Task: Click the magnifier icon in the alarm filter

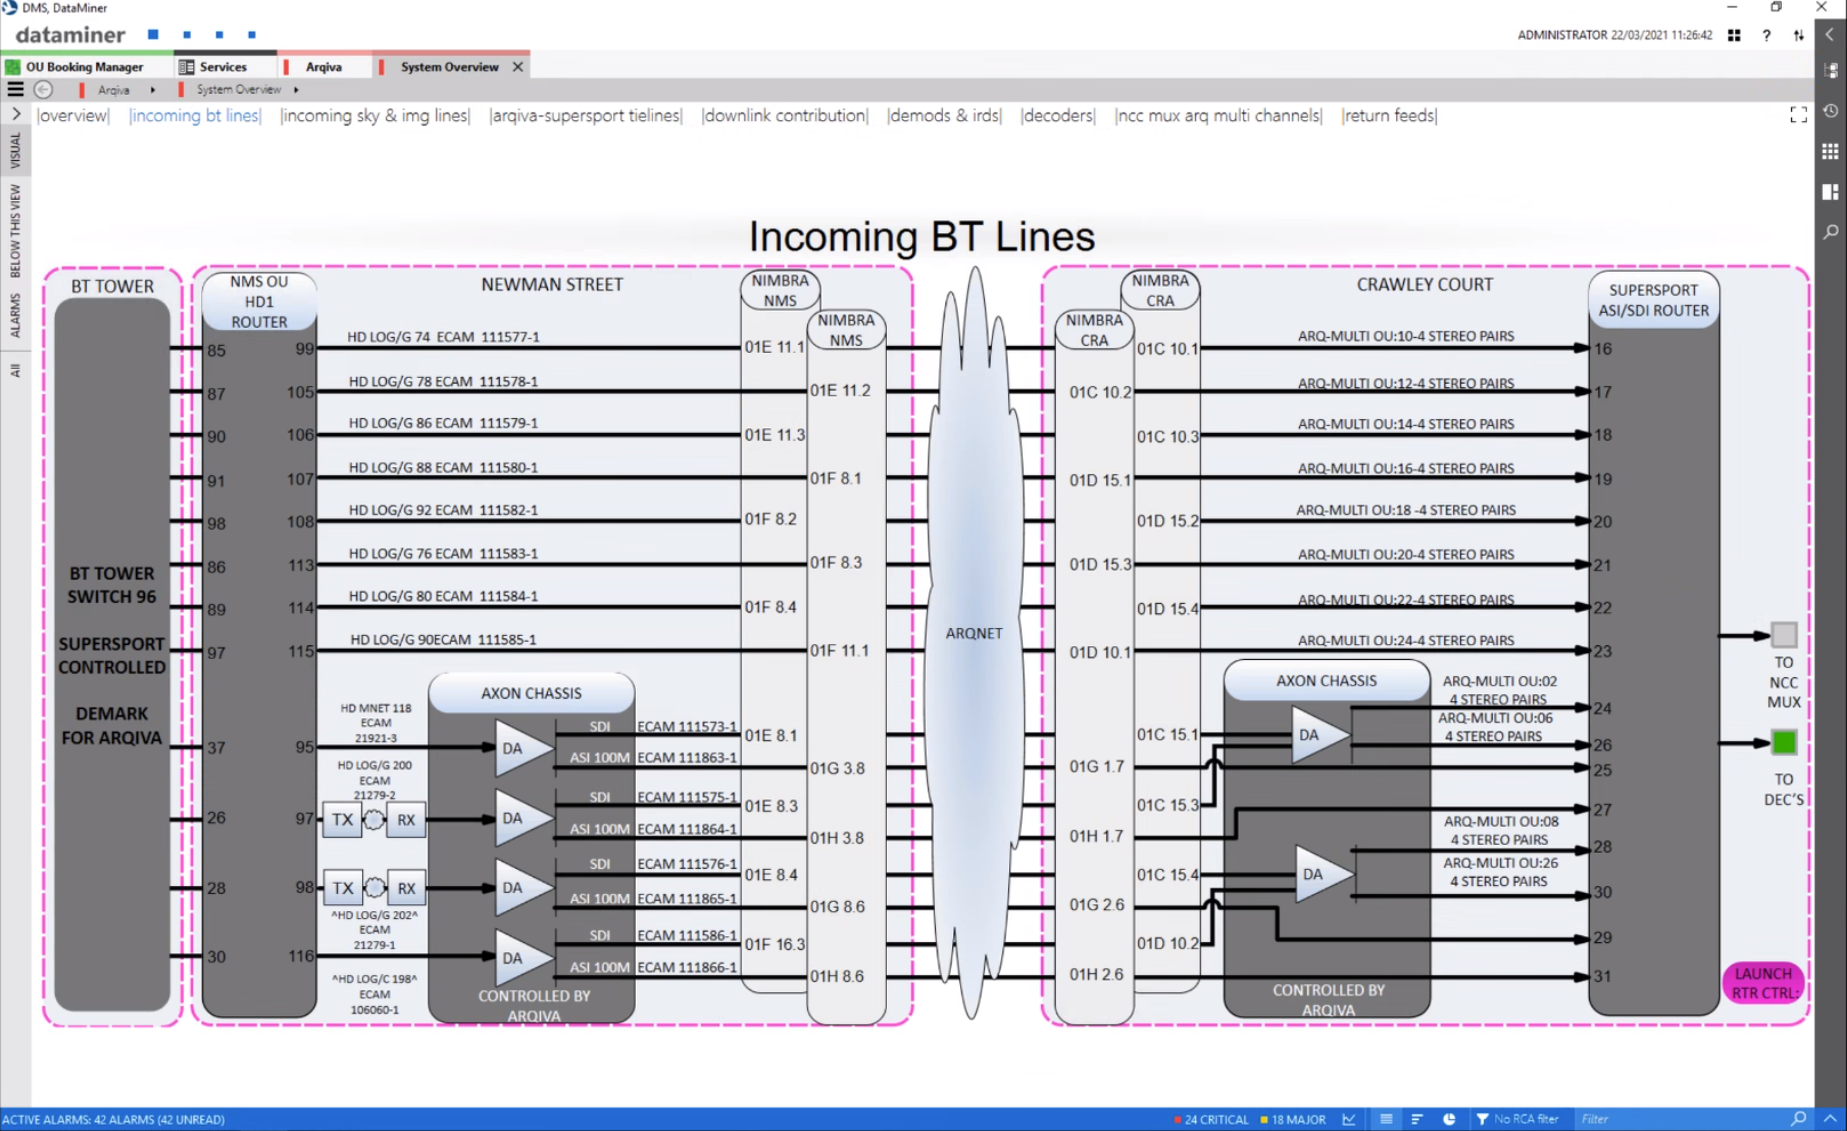Action: click(x=1798, y=1119)
